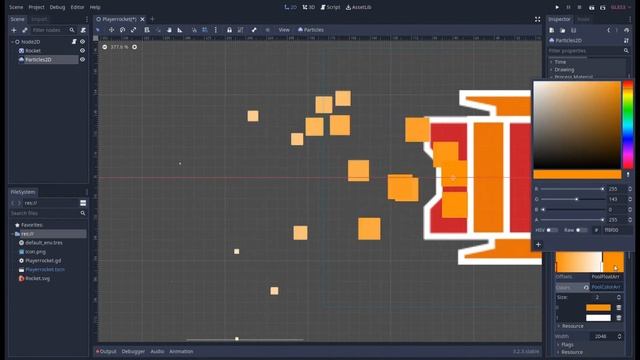Toggle distraction-free mode icon
640x360 pixels.
click(538, 19)
